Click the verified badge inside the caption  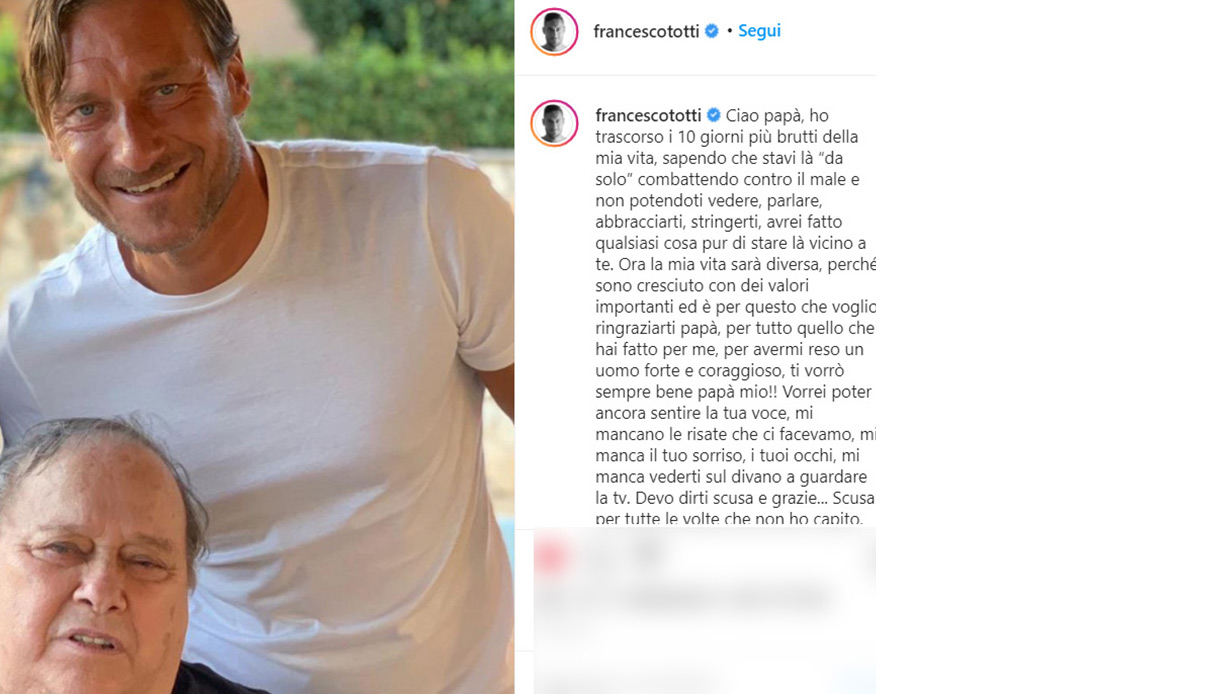[x=714, y=115]
